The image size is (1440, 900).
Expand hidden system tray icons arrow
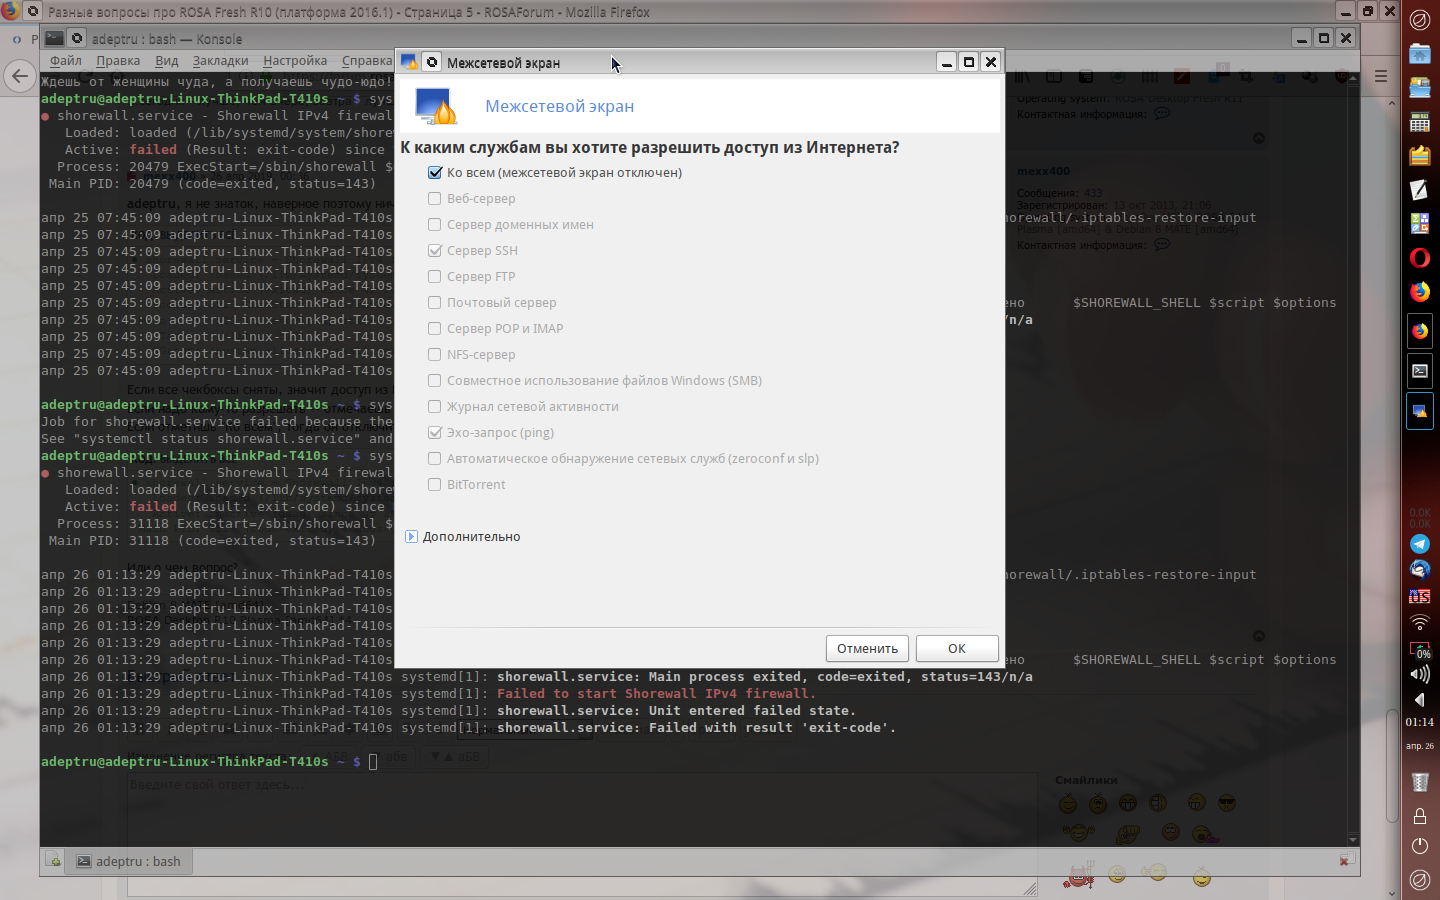coord(1420,699)
